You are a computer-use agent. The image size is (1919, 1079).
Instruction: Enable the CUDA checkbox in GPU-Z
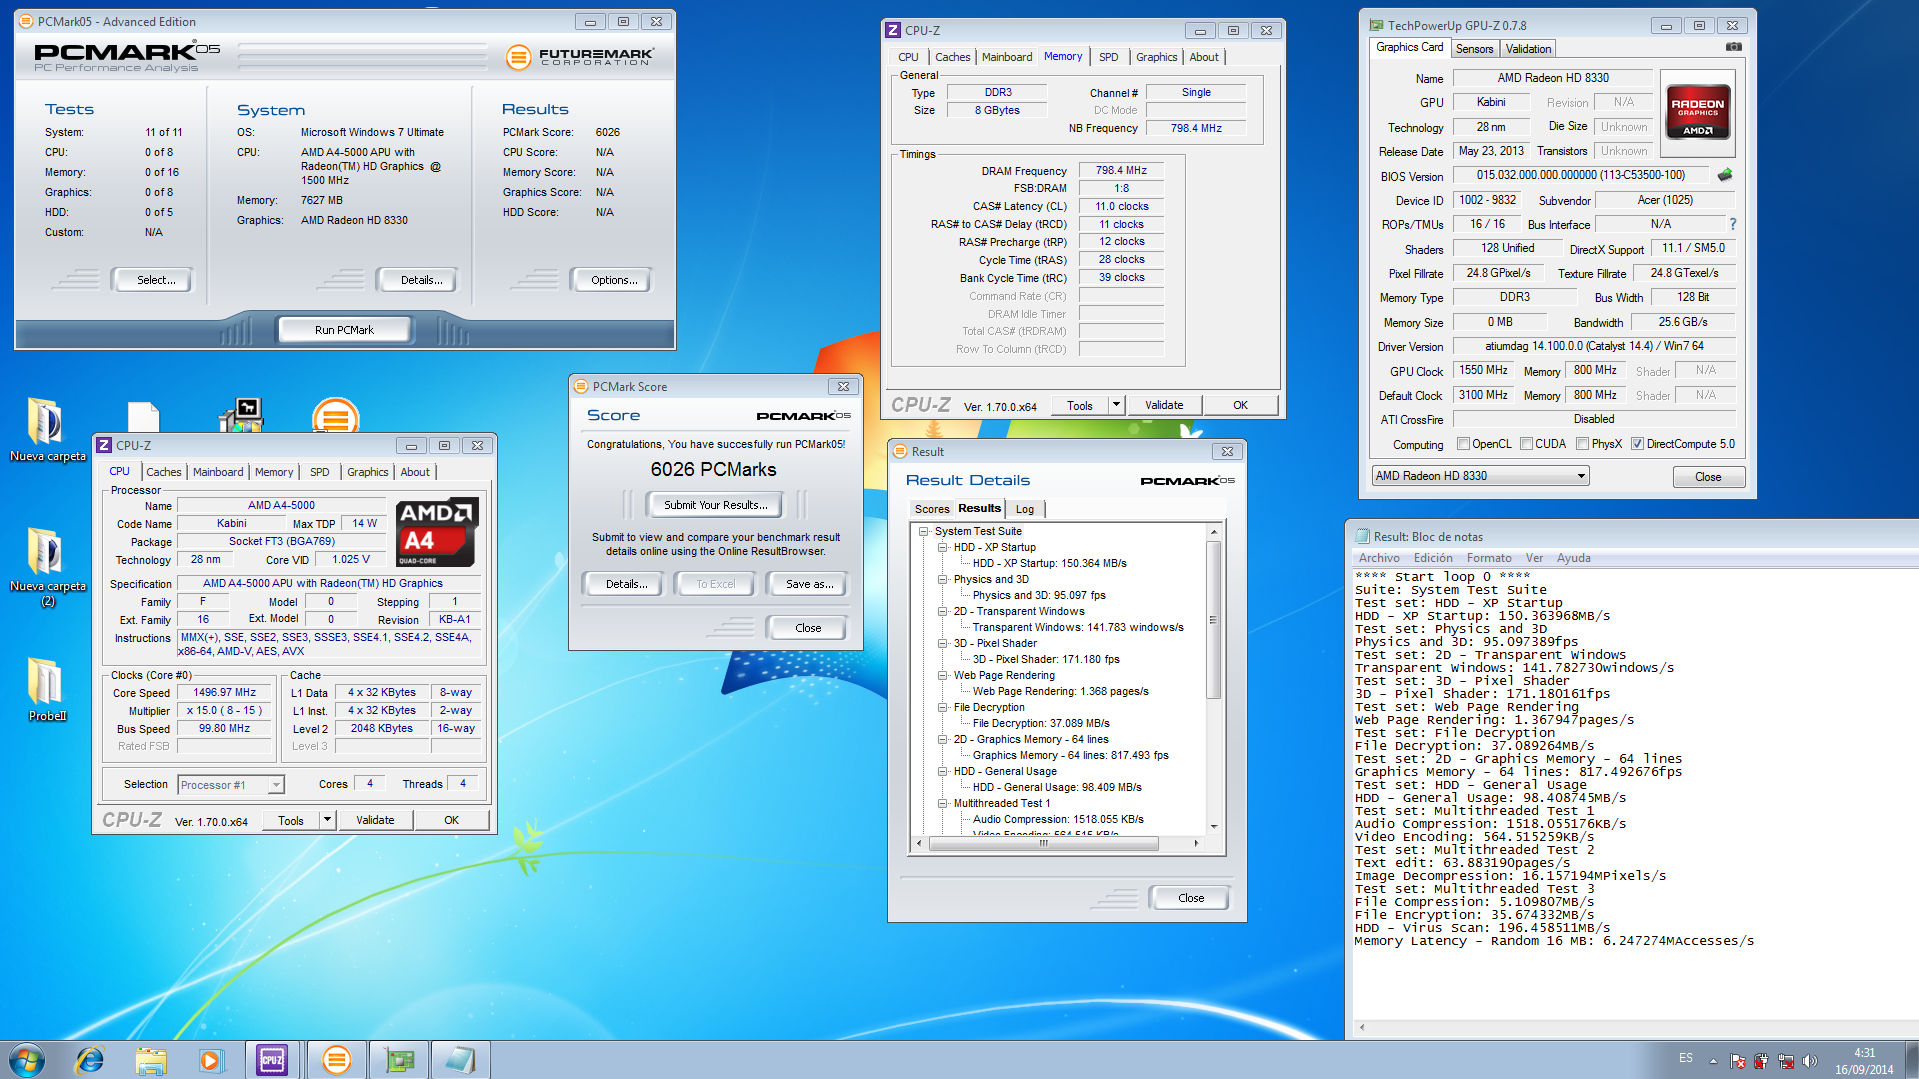[x=1526, y=444]
